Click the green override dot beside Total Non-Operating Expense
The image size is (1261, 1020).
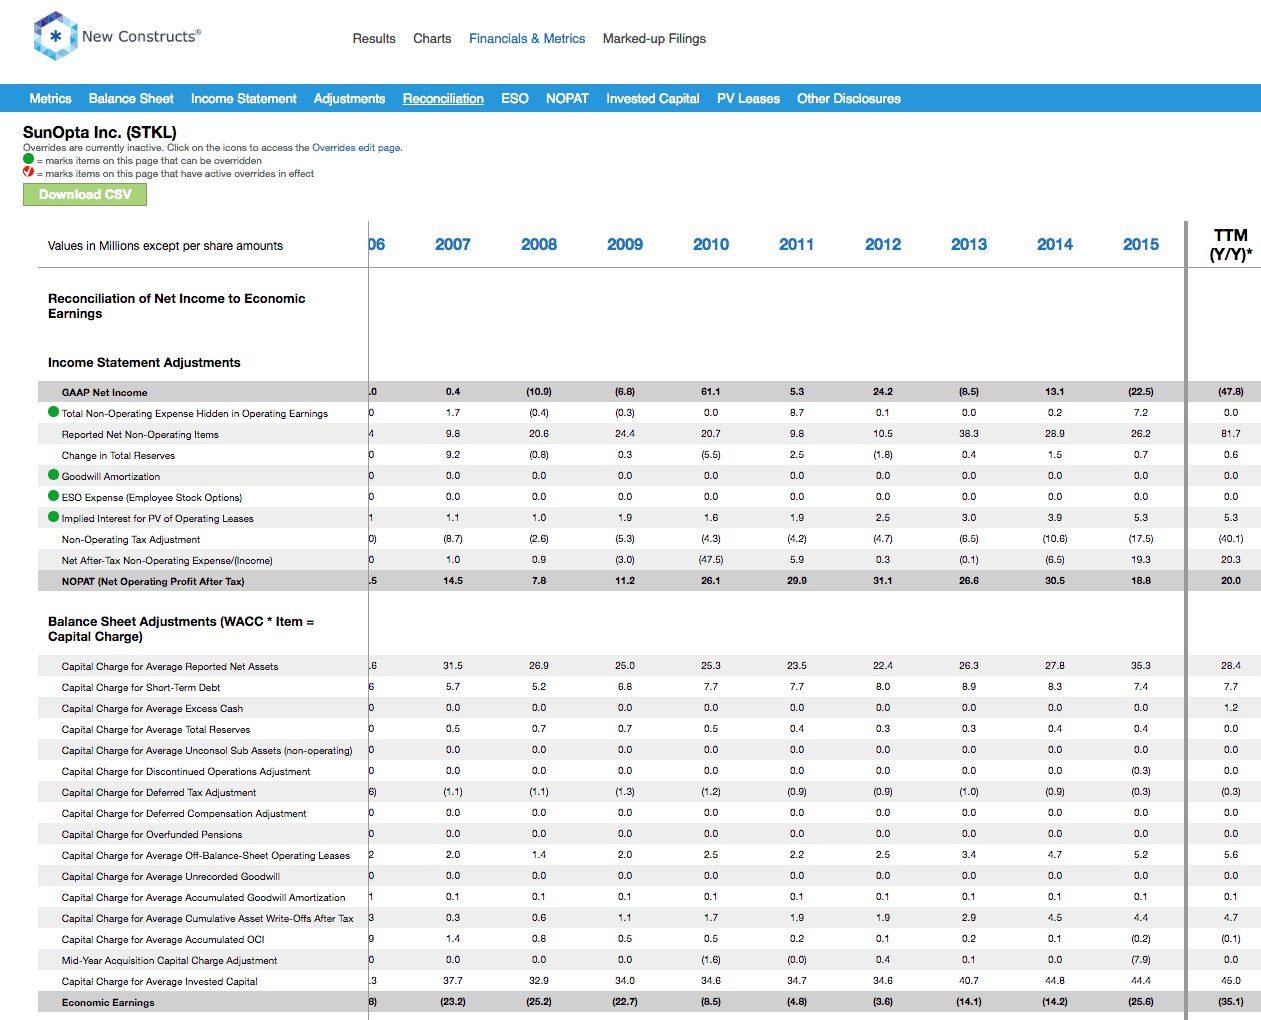click(54, 412)
